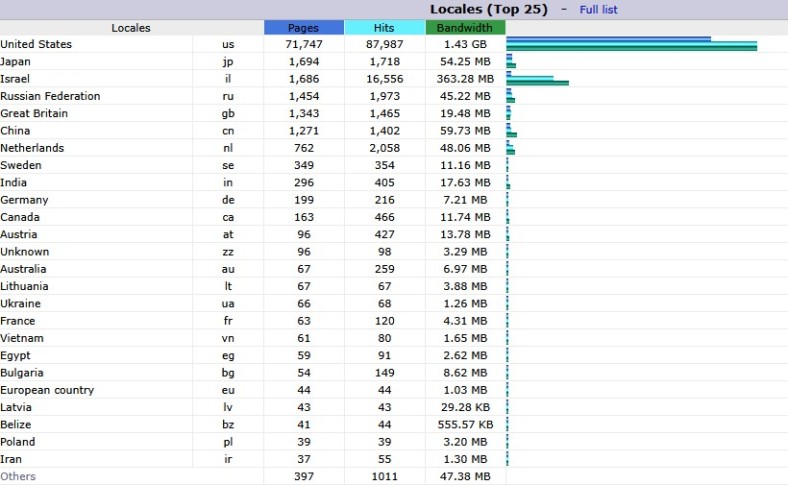Click the Germany country name
788x485 pixels.
(x=24, y=200)
